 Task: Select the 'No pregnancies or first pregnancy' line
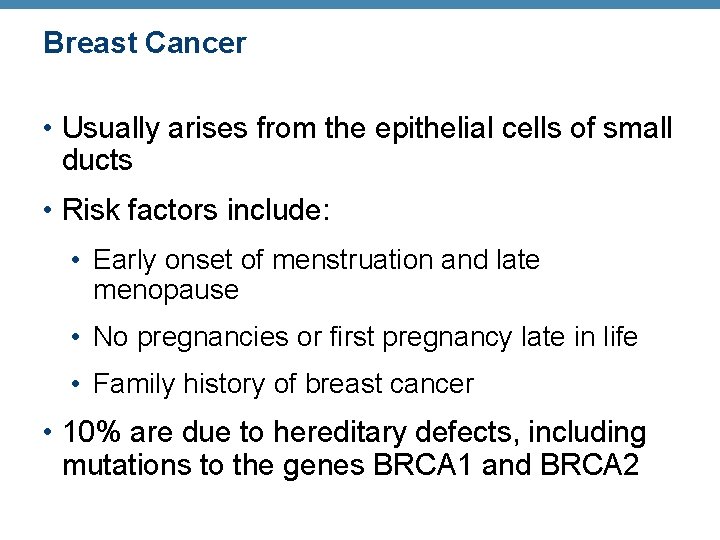(366, 337)
